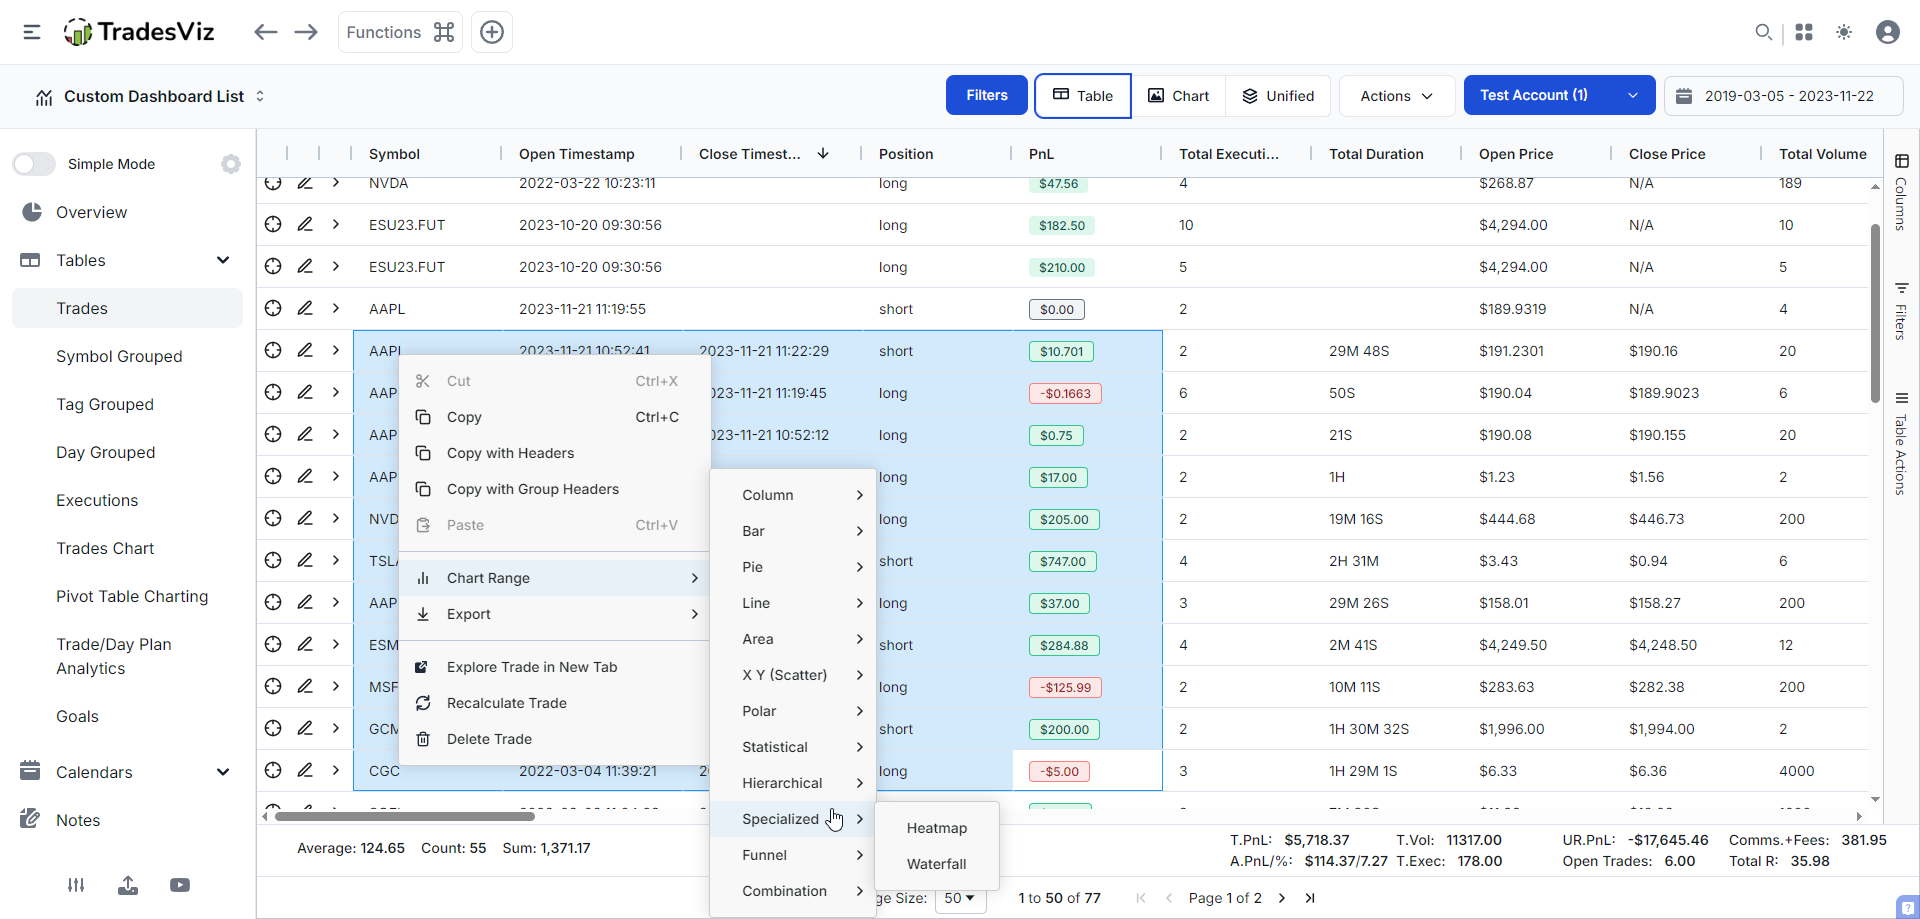This screenshot has width=1920, height=919.
Task: Open the Pie chart submenu
Action: (793, 567)
